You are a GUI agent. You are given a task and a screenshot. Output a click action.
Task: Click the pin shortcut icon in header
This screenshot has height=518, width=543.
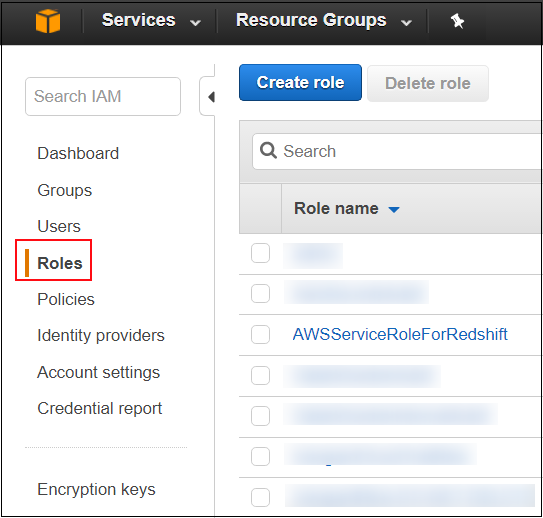[x=457, y=21]
